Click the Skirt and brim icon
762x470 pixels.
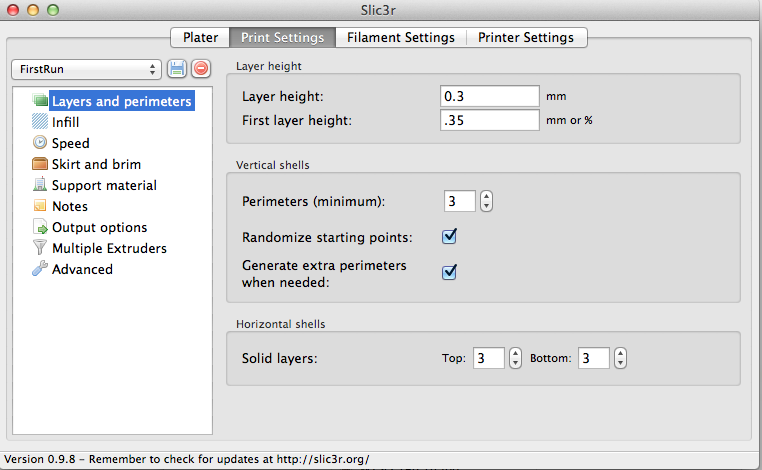[x=40, y=164]
